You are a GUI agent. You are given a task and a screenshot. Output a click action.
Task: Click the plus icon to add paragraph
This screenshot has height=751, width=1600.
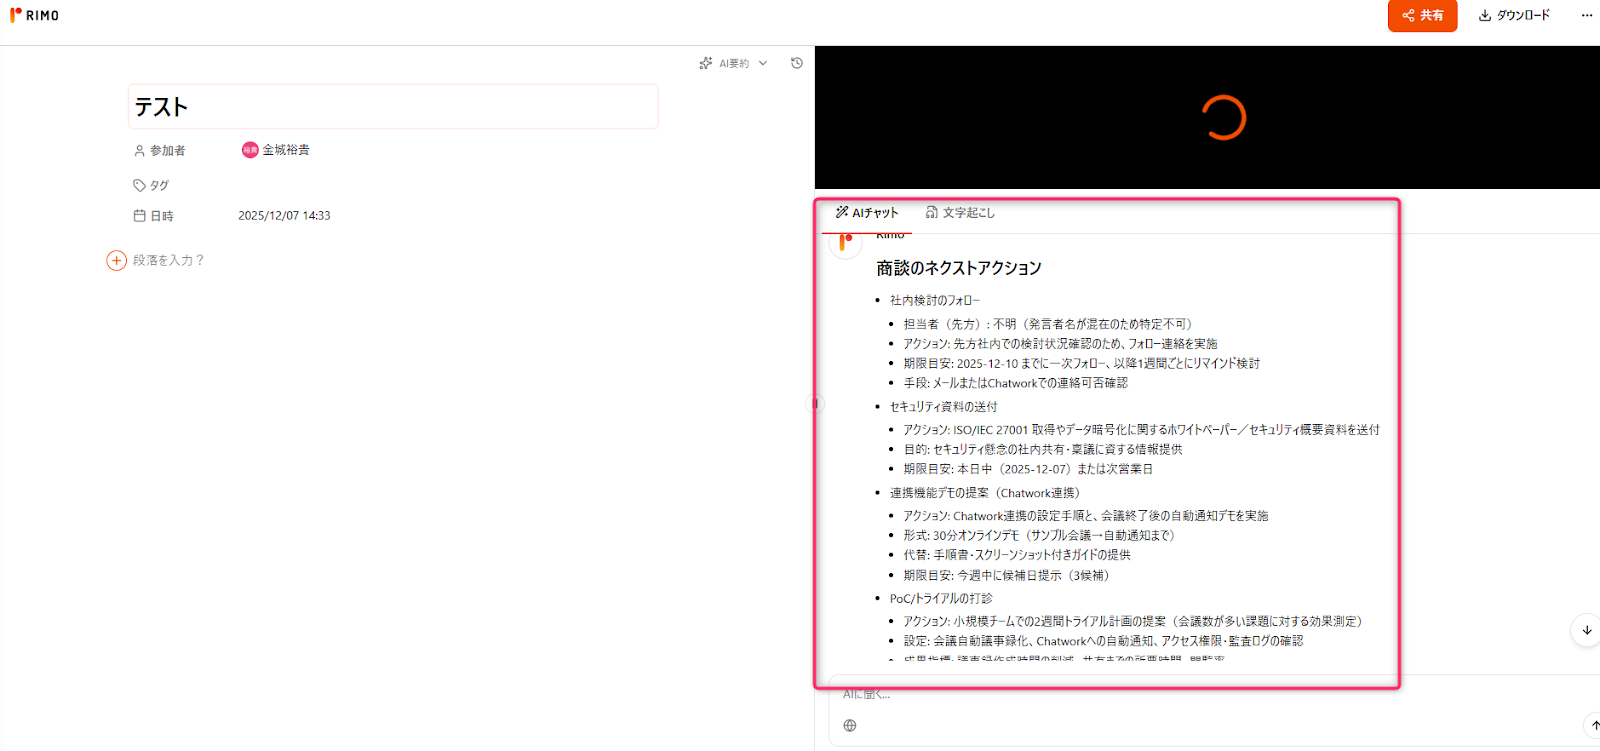117,261
